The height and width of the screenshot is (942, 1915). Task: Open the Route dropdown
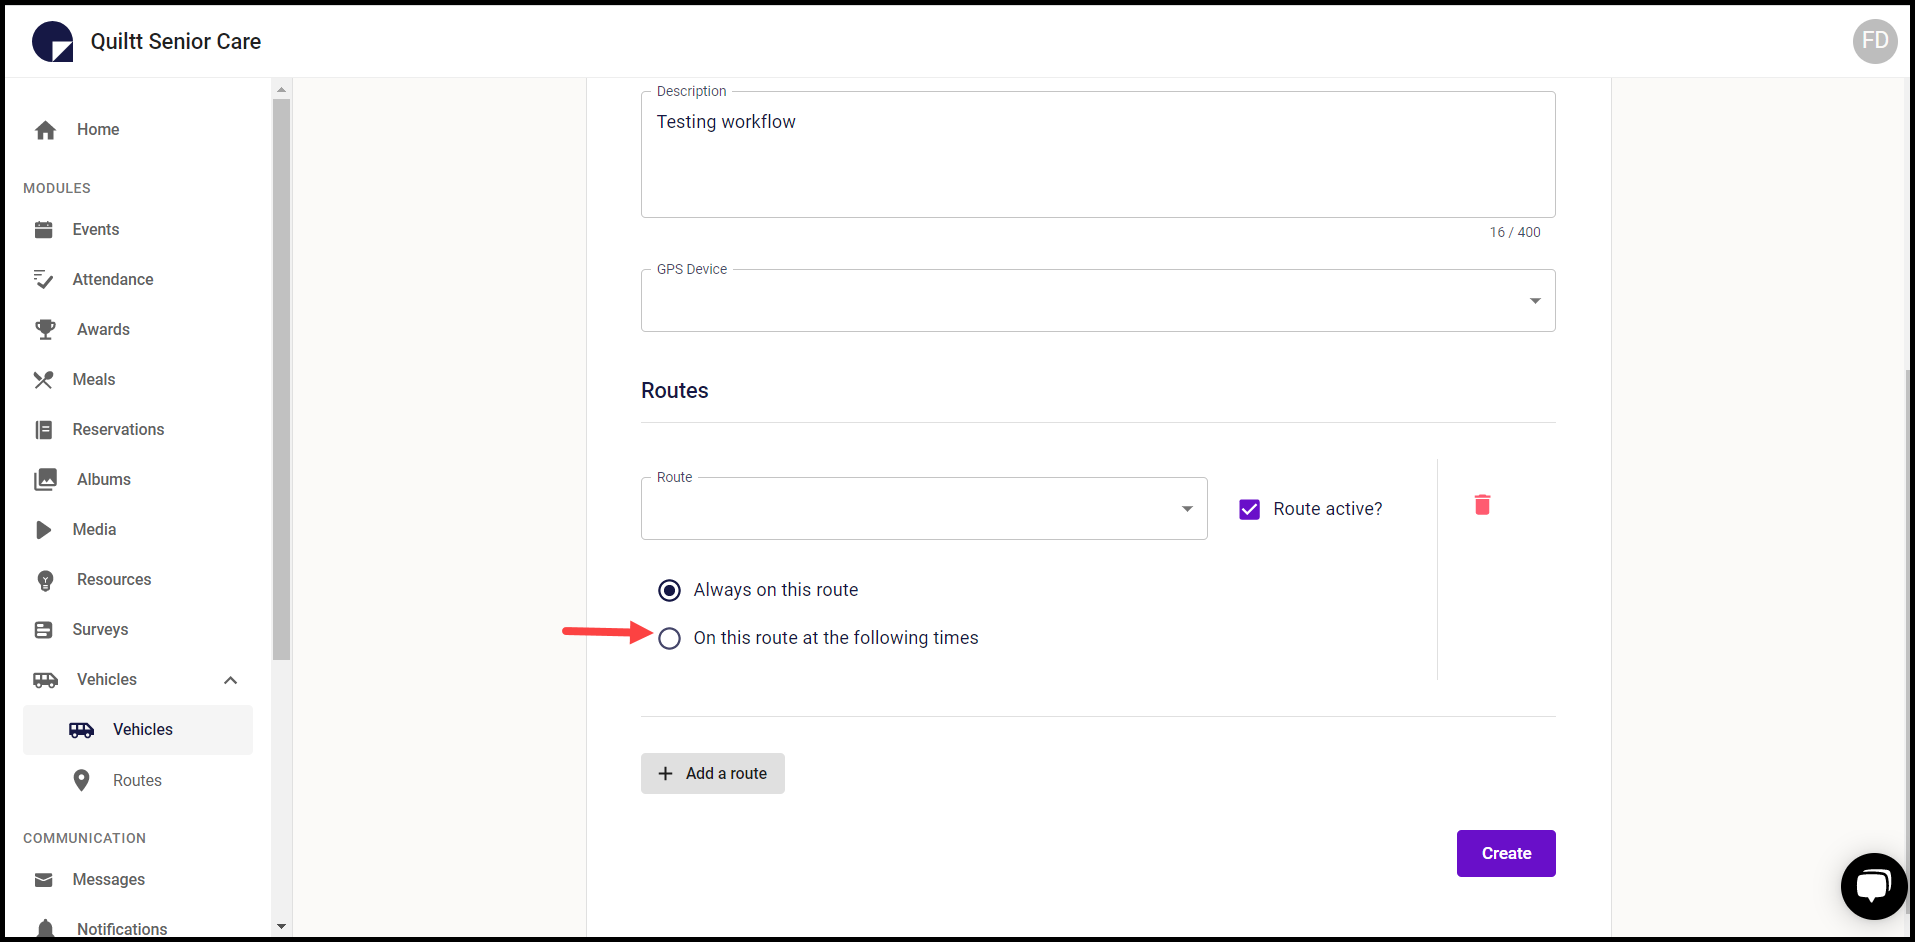923,508
